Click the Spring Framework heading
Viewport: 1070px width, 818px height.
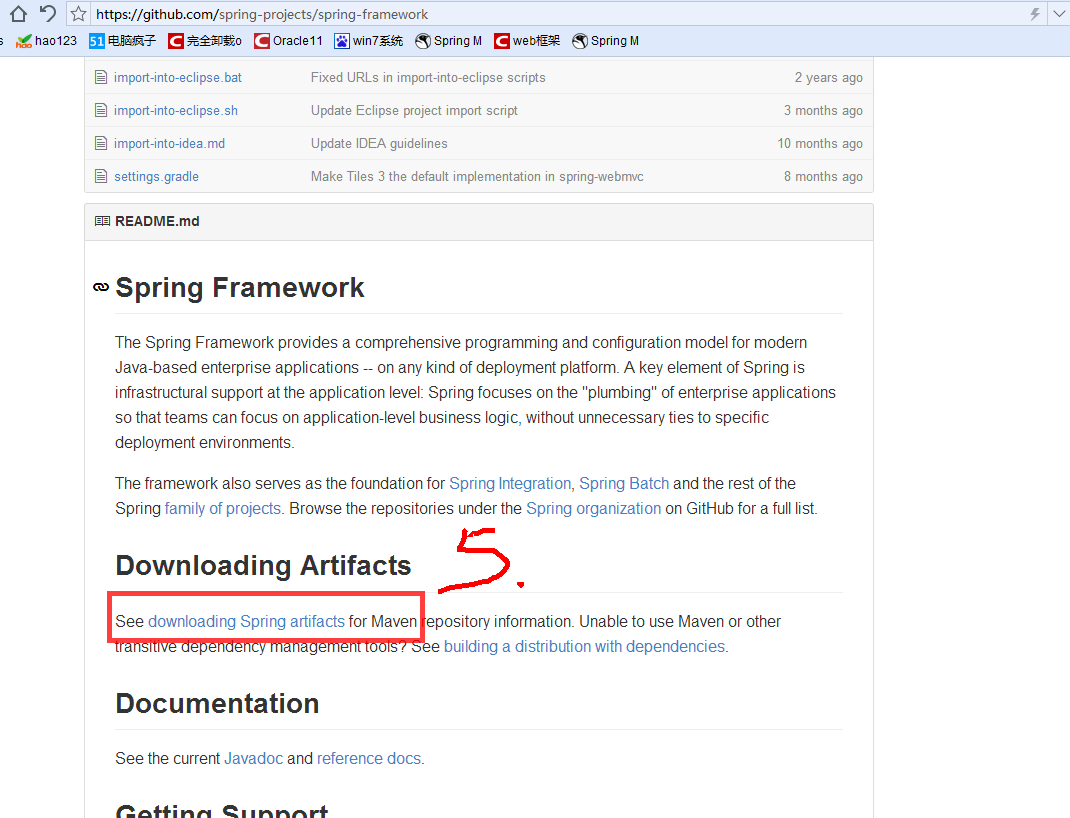[x=240, y=287]
